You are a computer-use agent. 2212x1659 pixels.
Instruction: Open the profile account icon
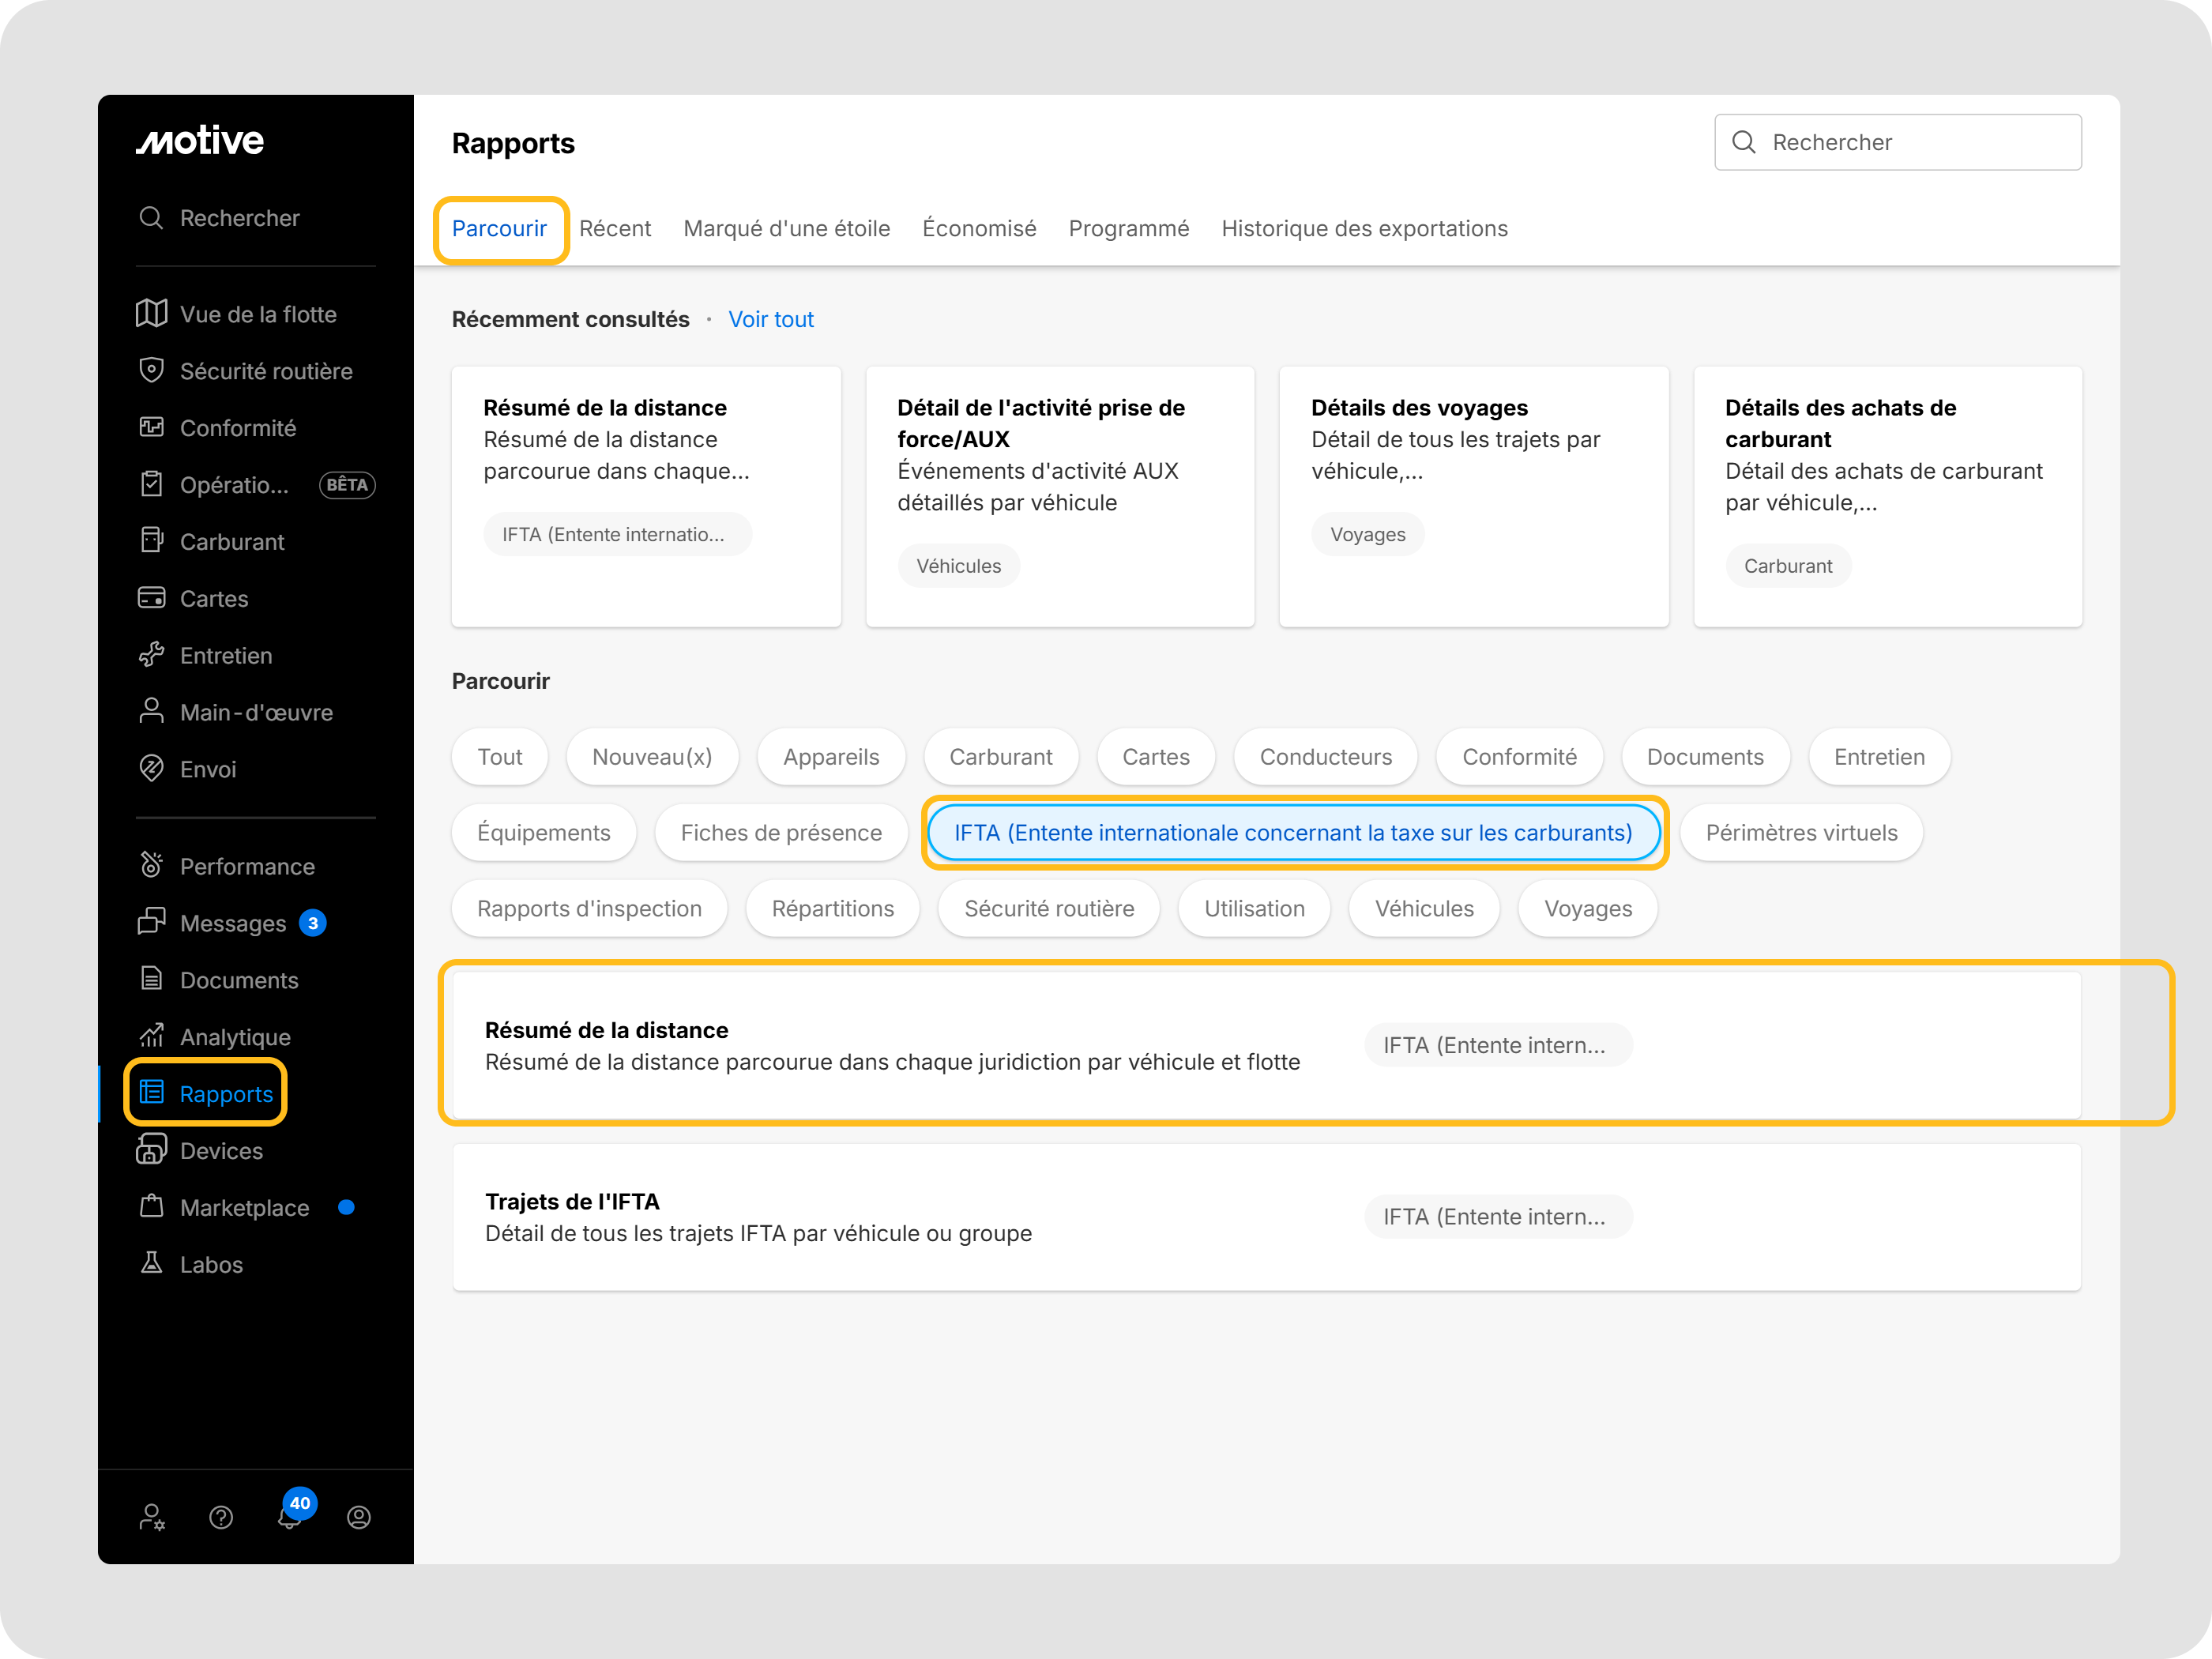tap(359, 1517)
